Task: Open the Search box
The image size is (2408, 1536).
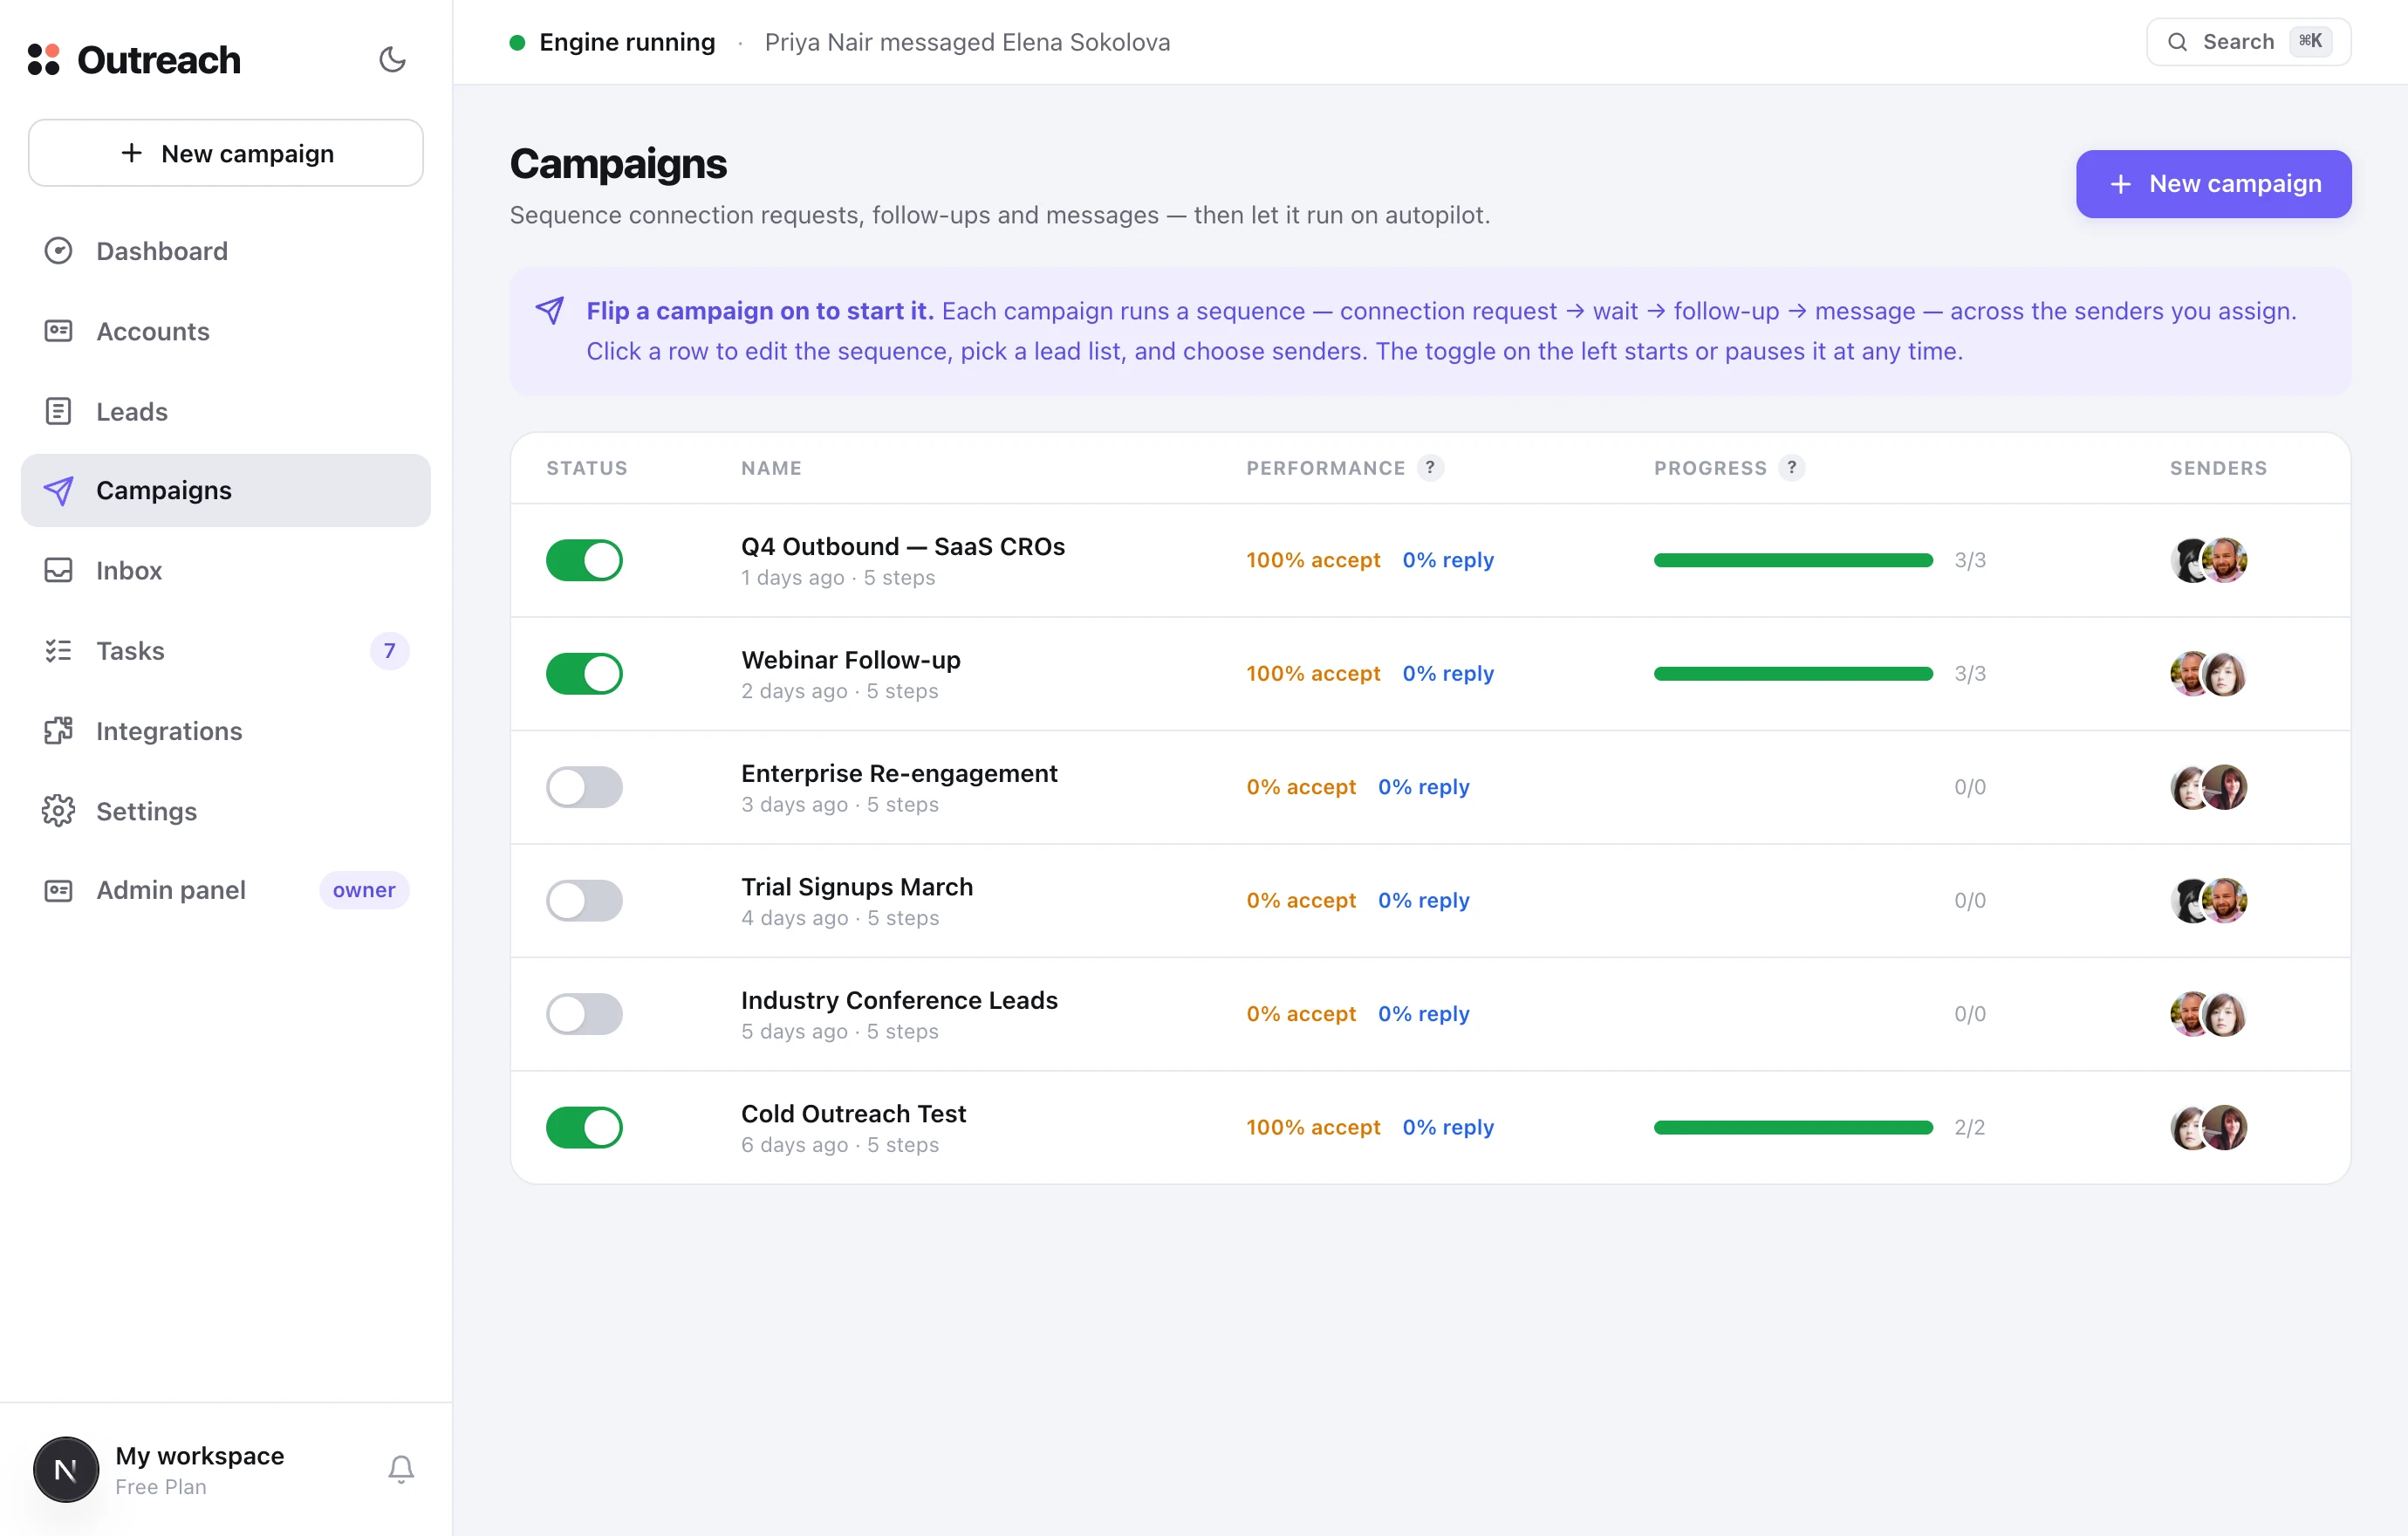Action: tap(2248, 42)
